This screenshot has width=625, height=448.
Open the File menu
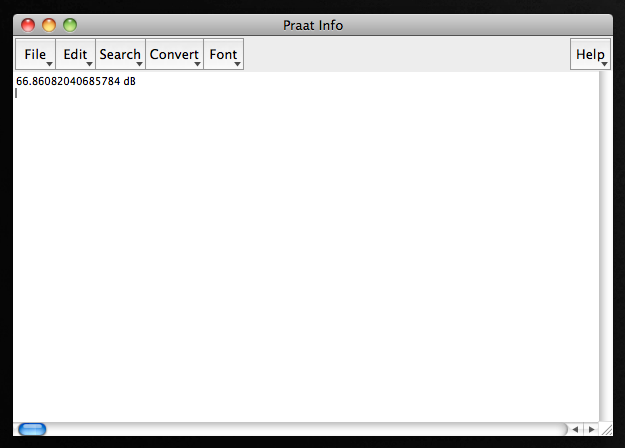click(35, 54)
